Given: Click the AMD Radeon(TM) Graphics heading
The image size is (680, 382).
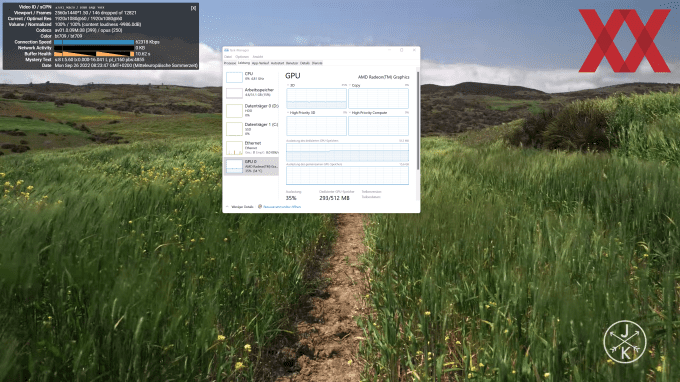Looking at the screenshot, I should click(383, 77).
